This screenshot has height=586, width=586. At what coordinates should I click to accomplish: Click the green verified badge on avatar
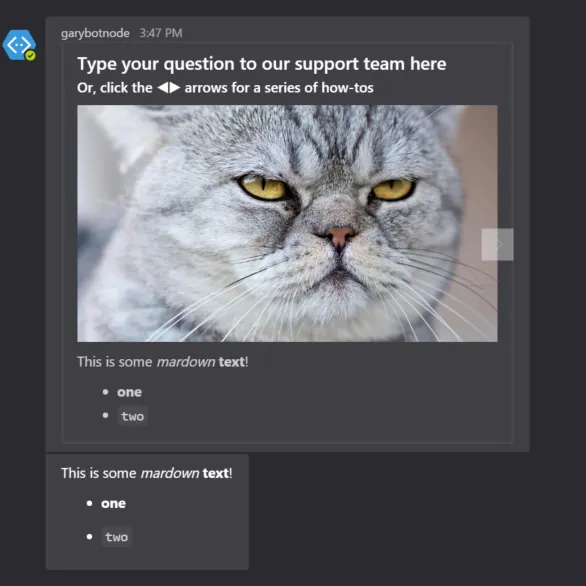(30, 56)
